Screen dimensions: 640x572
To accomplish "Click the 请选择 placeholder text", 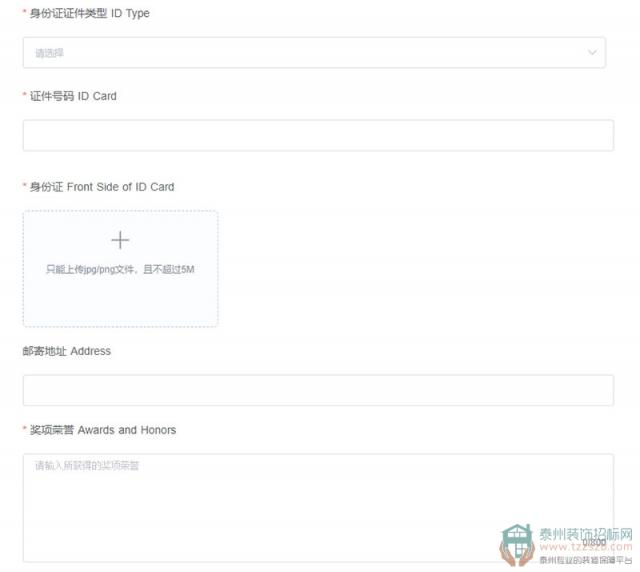I will pyautogui.click(x=49, y=53).
